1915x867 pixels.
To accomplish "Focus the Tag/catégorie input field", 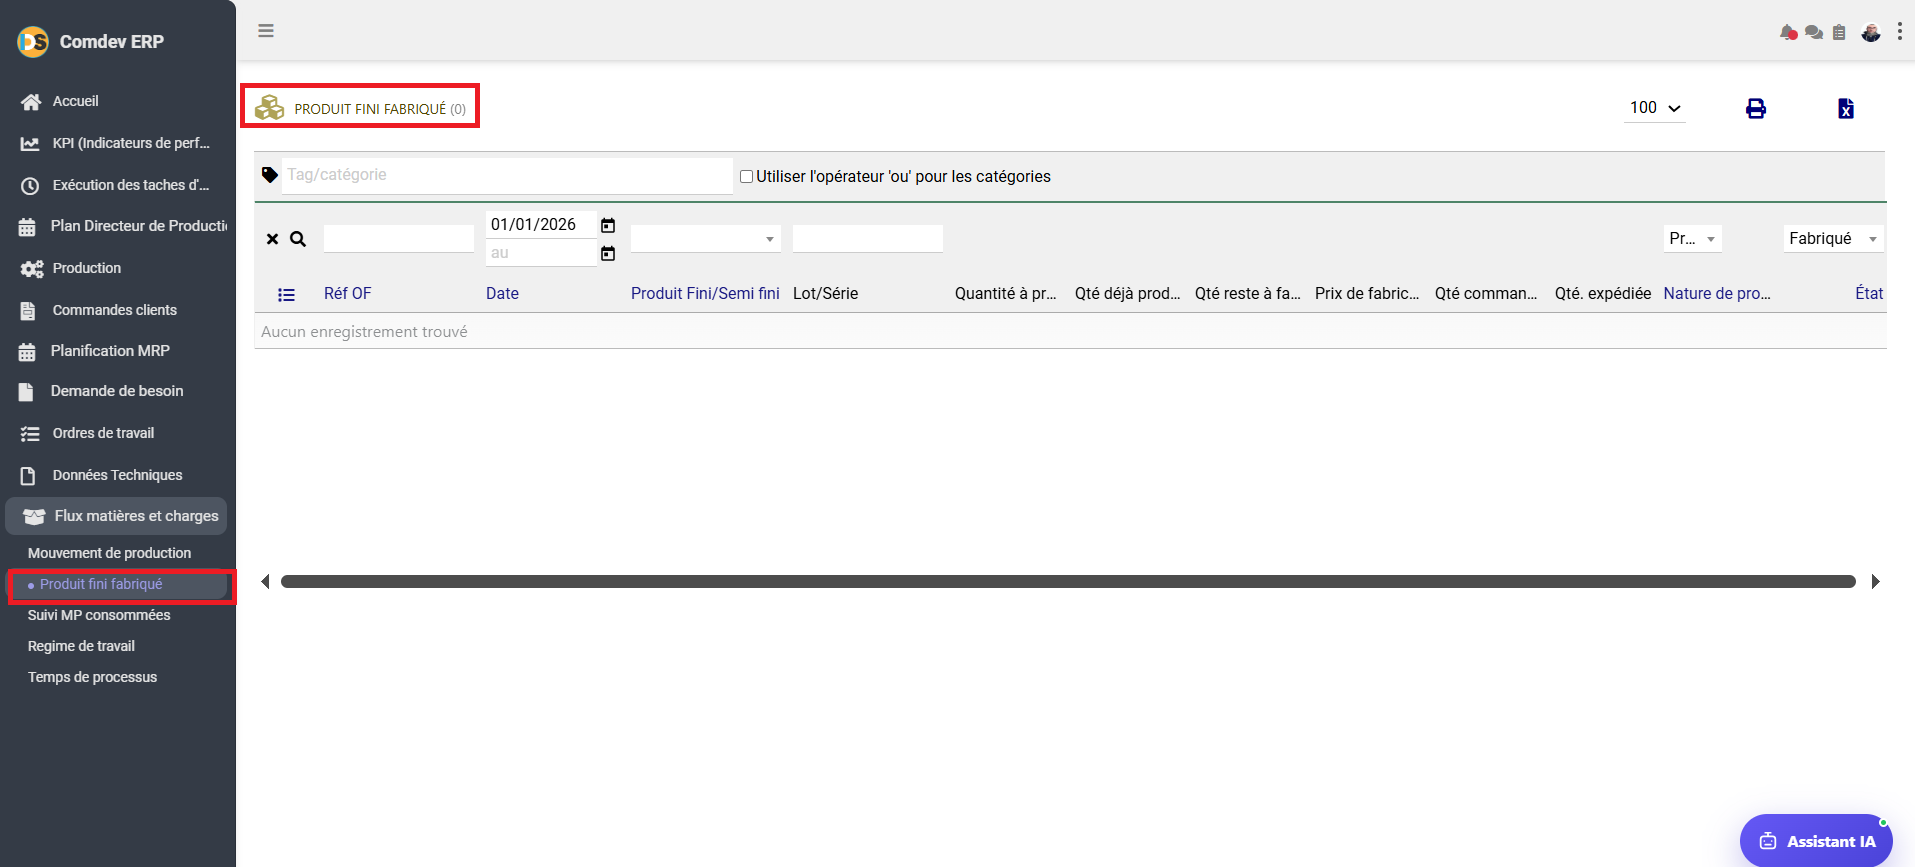I will pos(507,175).
